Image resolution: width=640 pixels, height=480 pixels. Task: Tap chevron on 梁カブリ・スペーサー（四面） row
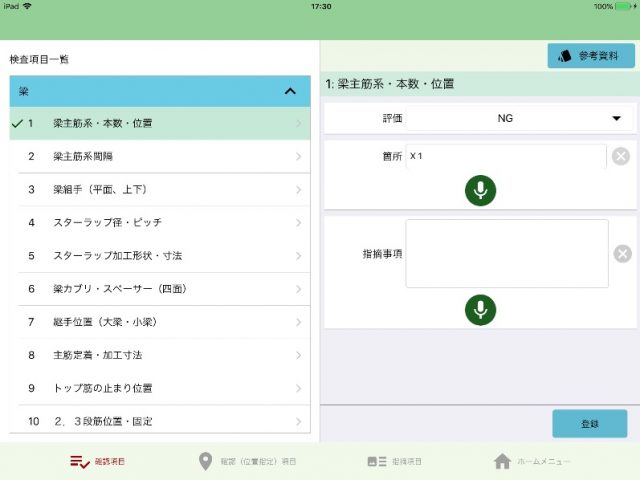(x=298, y=288)
